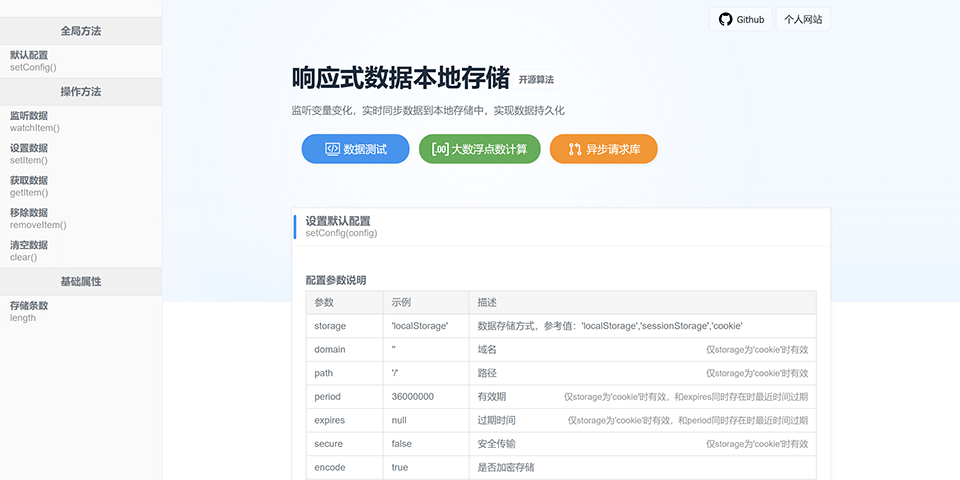Navigate to 设置数据 setItem() entry
Screen dimensions: 960x480
30,153
